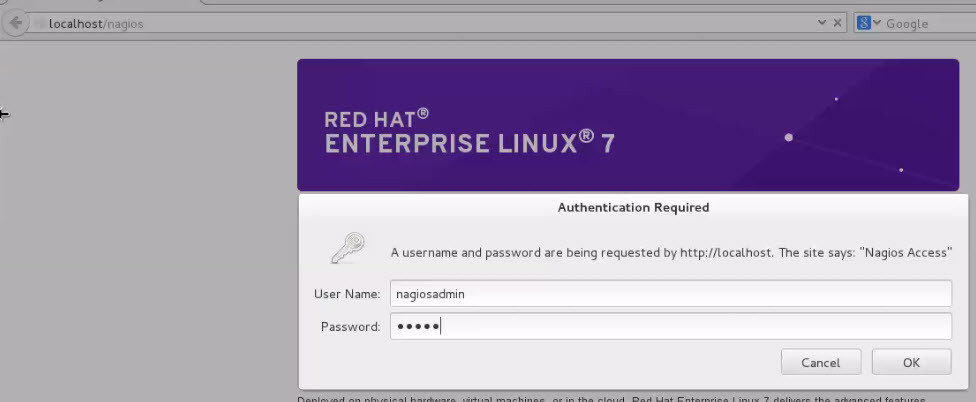Click the "Nagios Access" message text
The width and height of the screenshot is (976, 402).
(671, 253)
